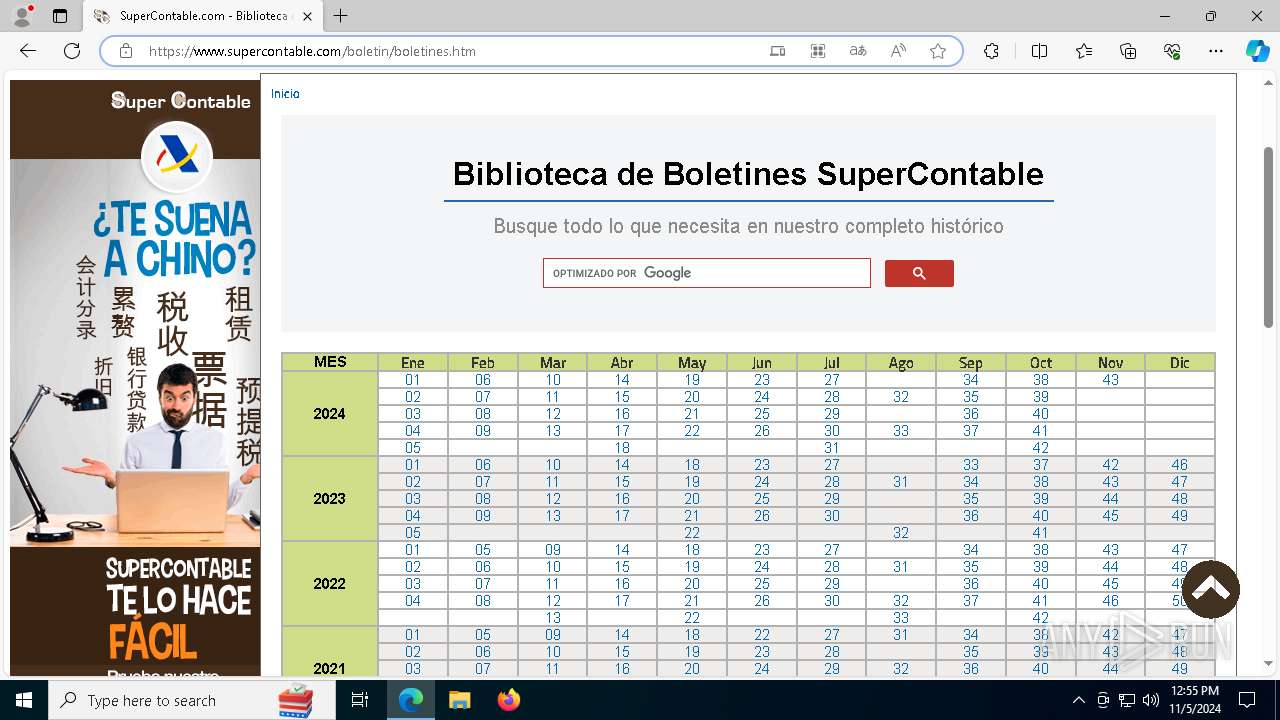1280x720 pixels.
Task: Open 2023 bulletin 22 in May
Action: tap(692, 533)
